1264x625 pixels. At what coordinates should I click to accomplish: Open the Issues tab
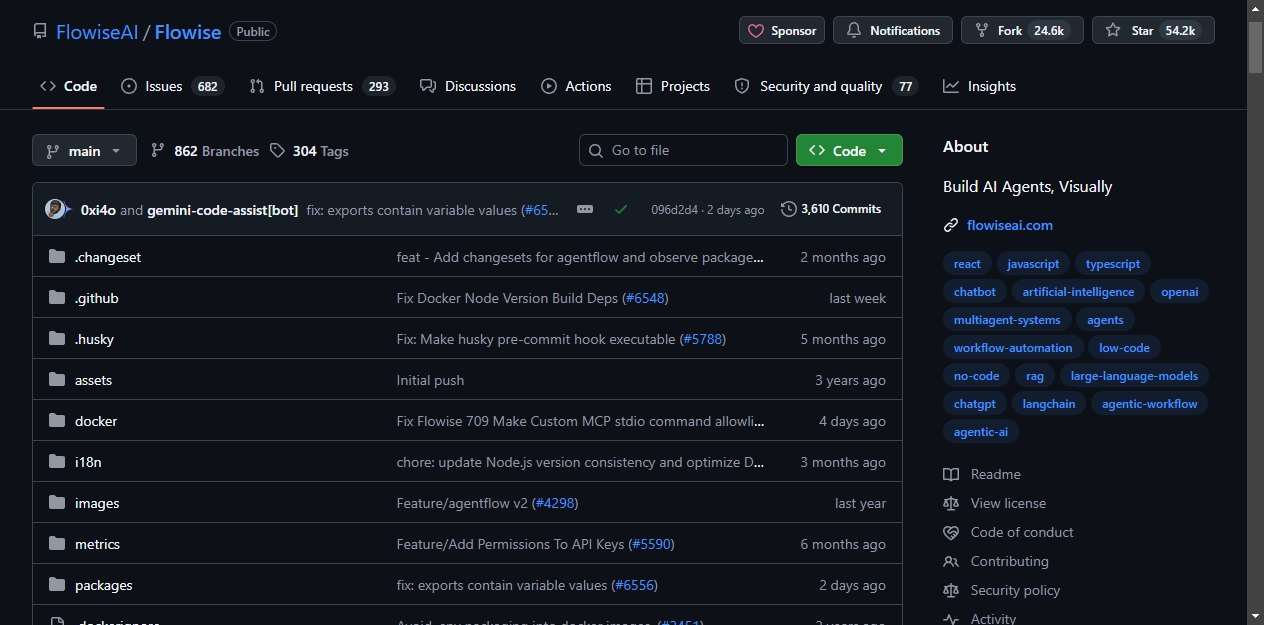172,86
